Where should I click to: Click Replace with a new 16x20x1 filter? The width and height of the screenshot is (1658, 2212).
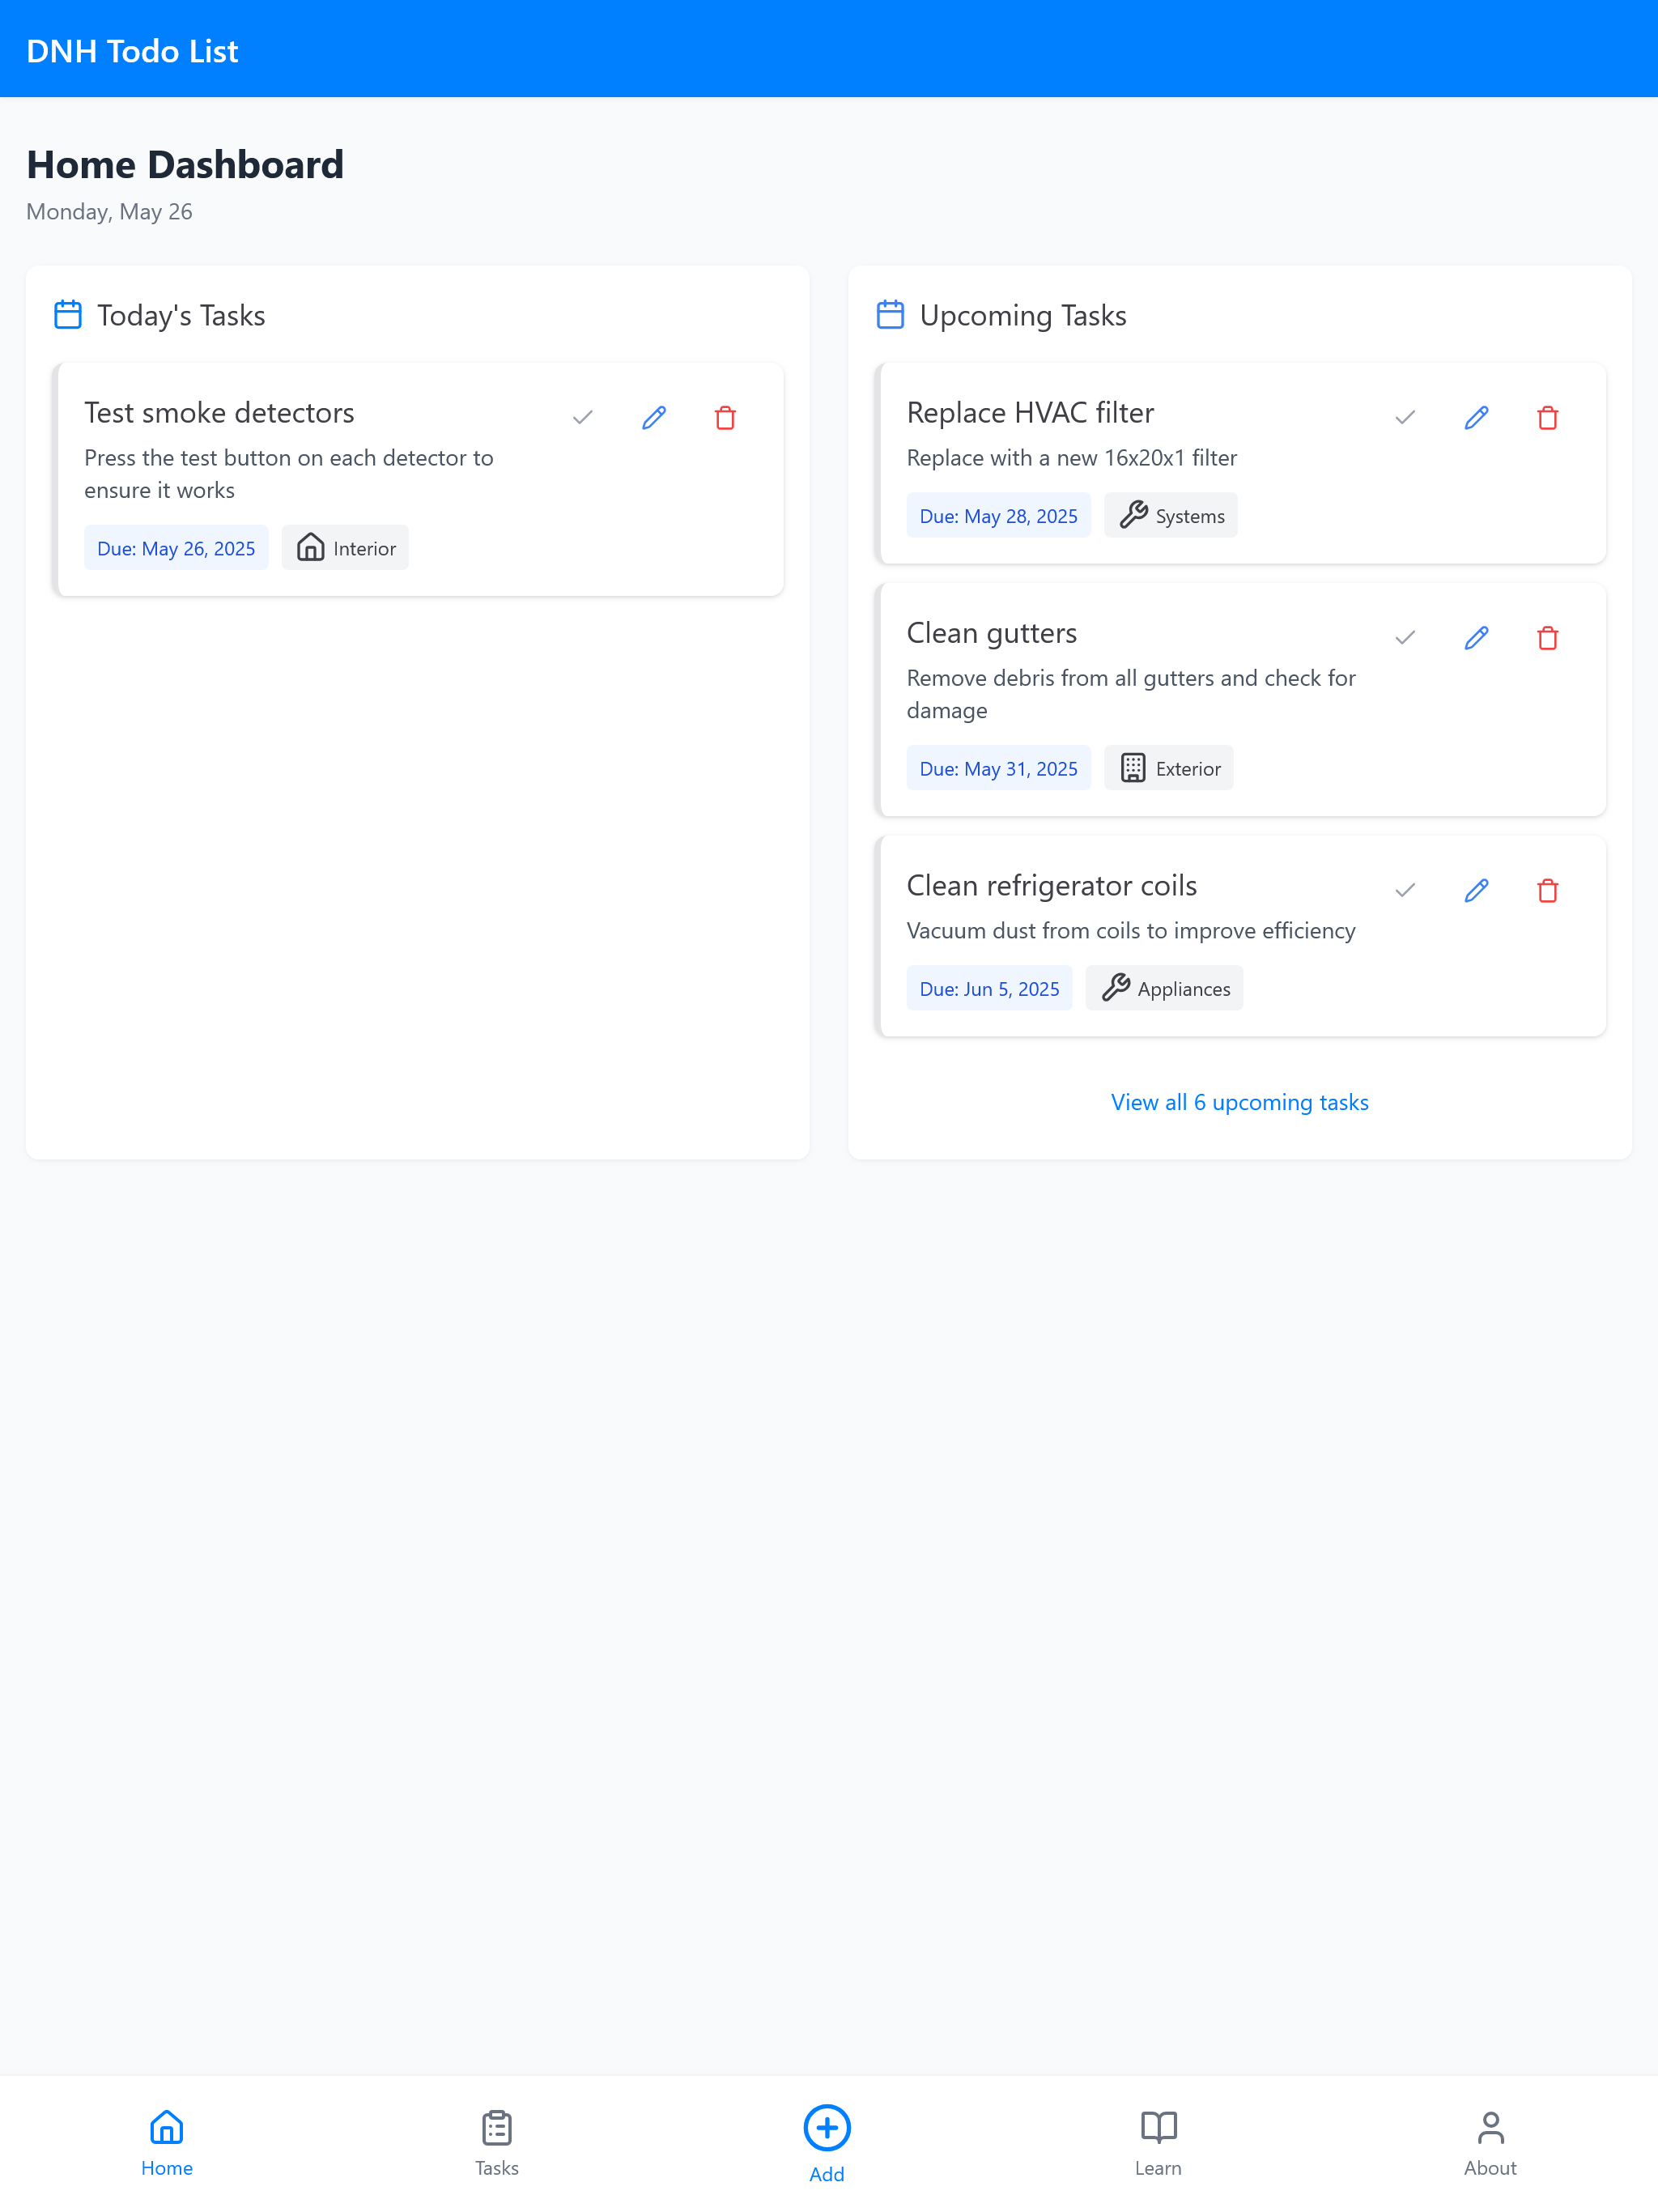tap(1071, 458)
